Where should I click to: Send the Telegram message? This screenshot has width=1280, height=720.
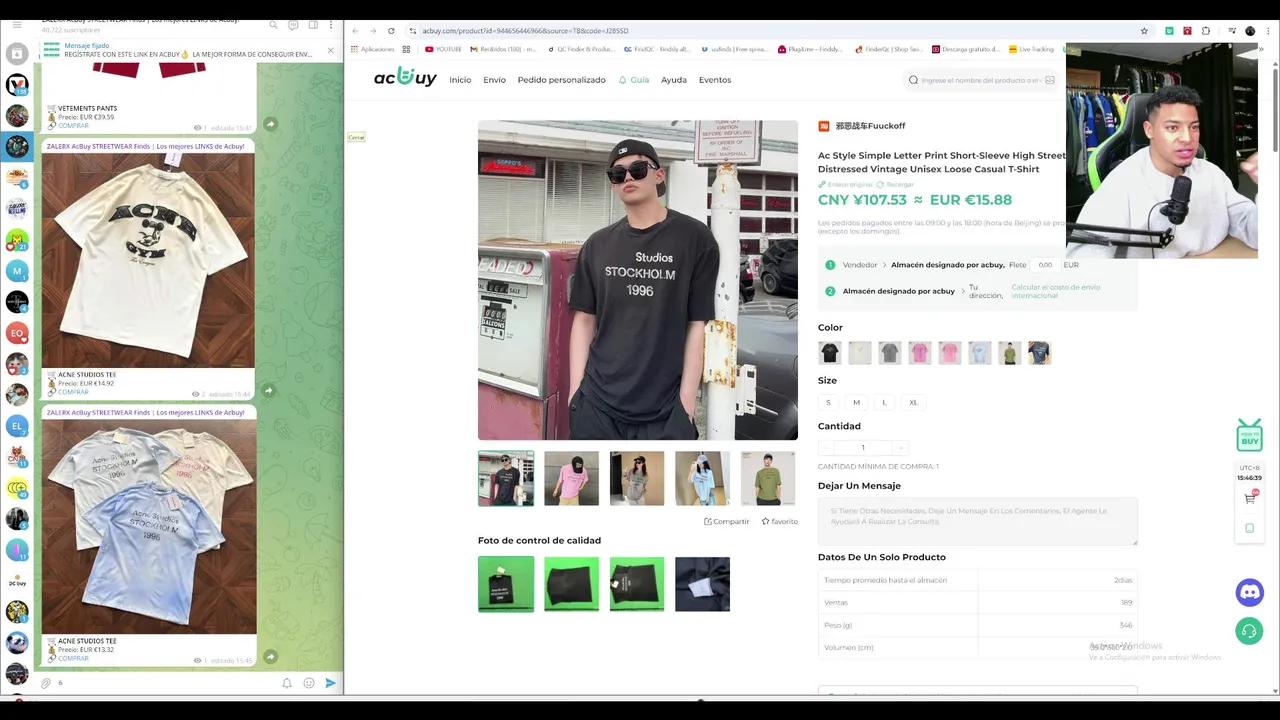pos(331,683)
